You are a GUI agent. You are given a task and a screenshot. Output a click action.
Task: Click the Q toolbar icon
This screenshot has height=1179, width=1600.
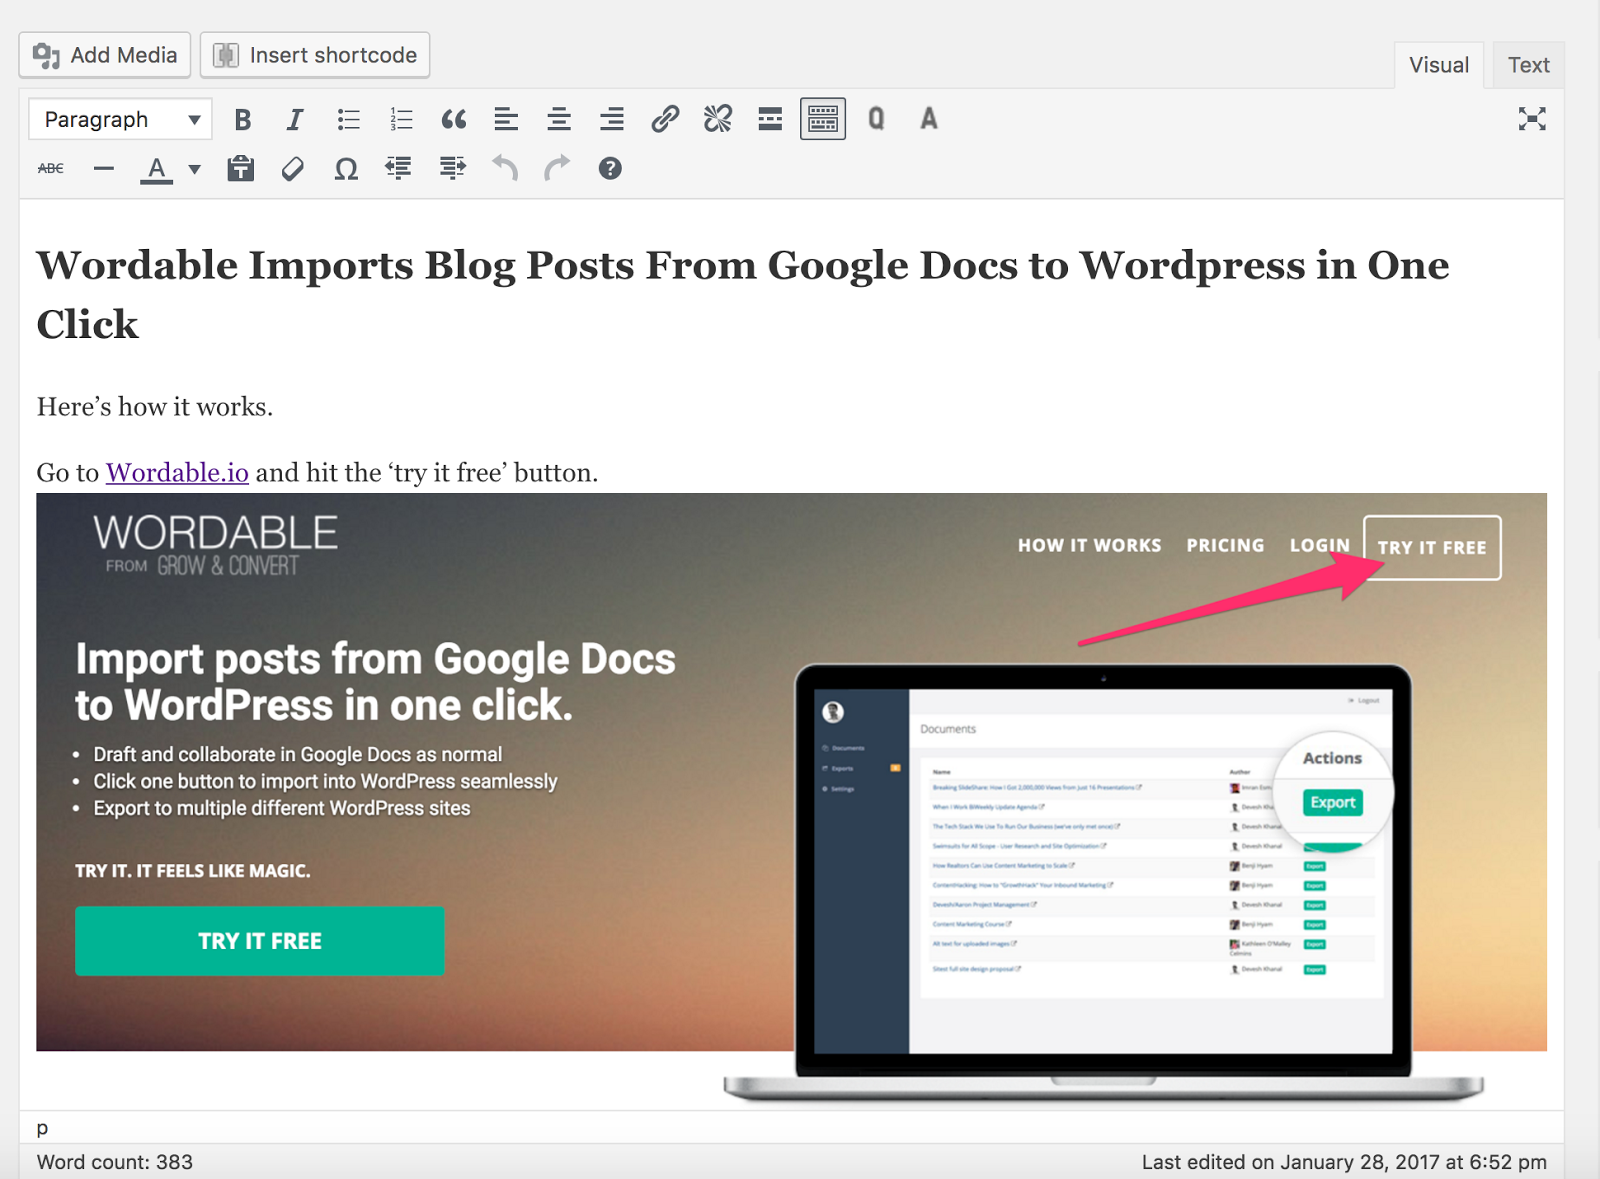click(876, 120)
